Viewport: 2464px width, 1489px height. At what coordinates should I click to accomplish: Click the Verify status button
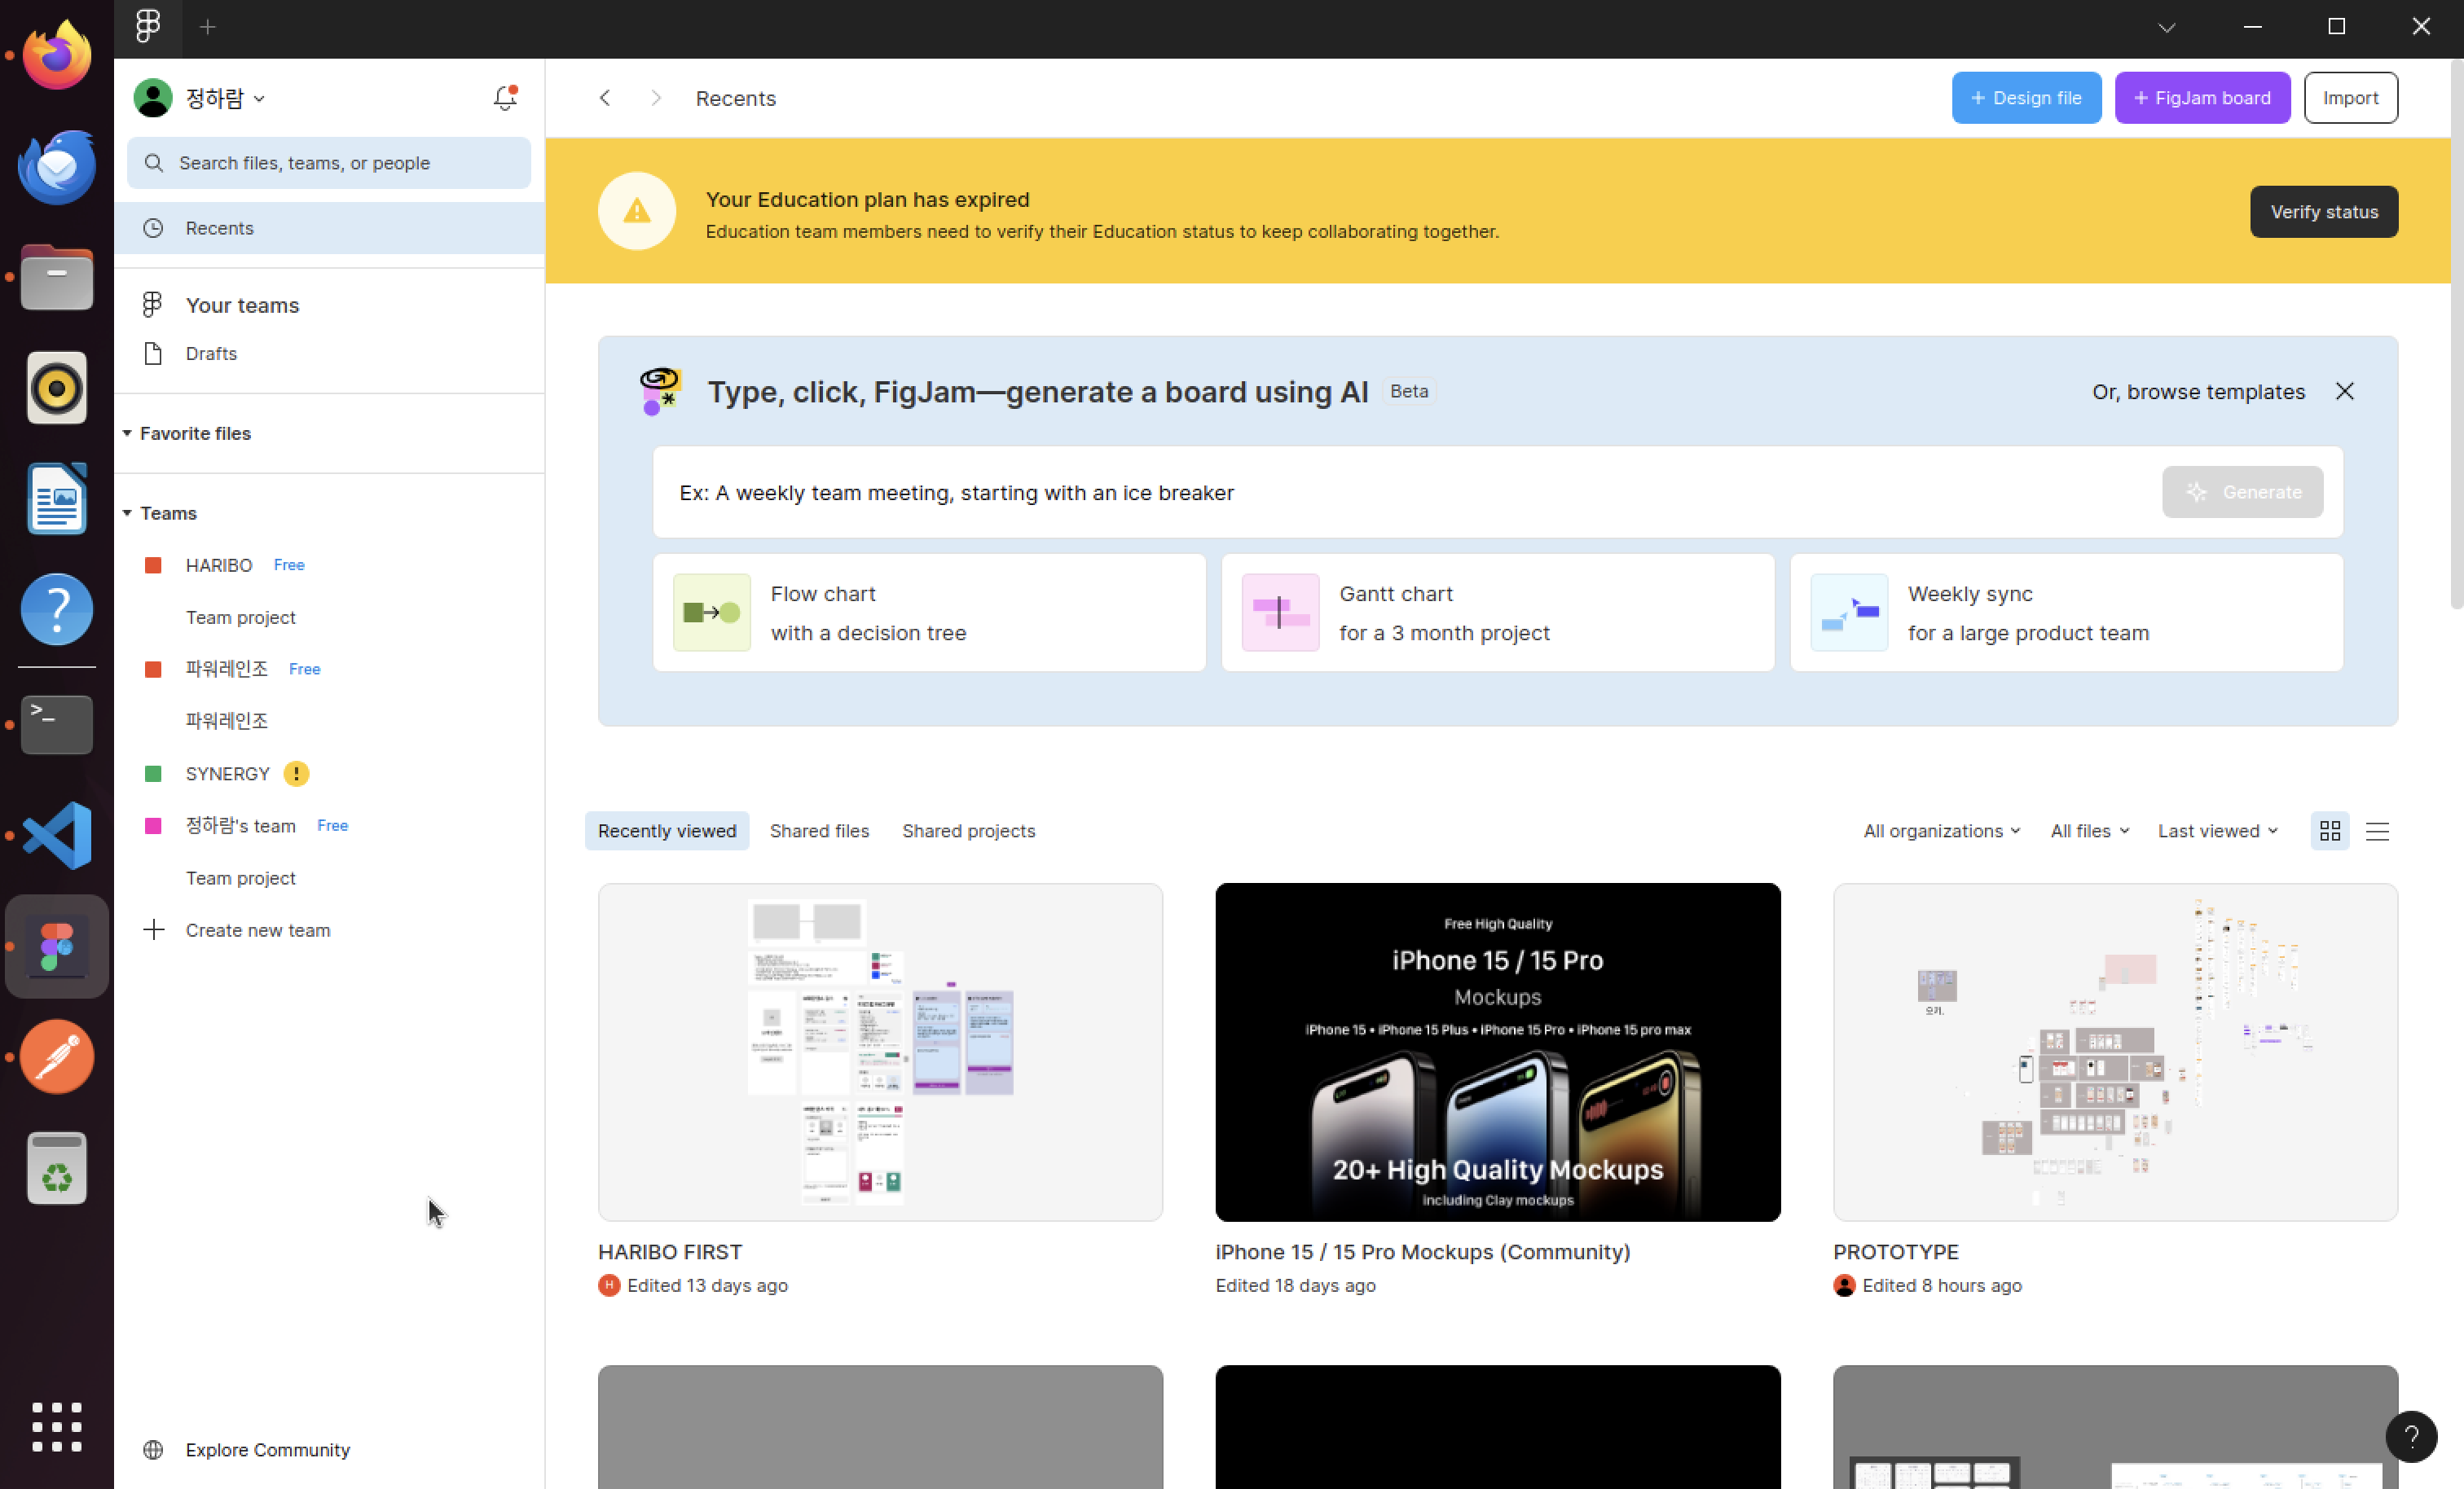2324,212
